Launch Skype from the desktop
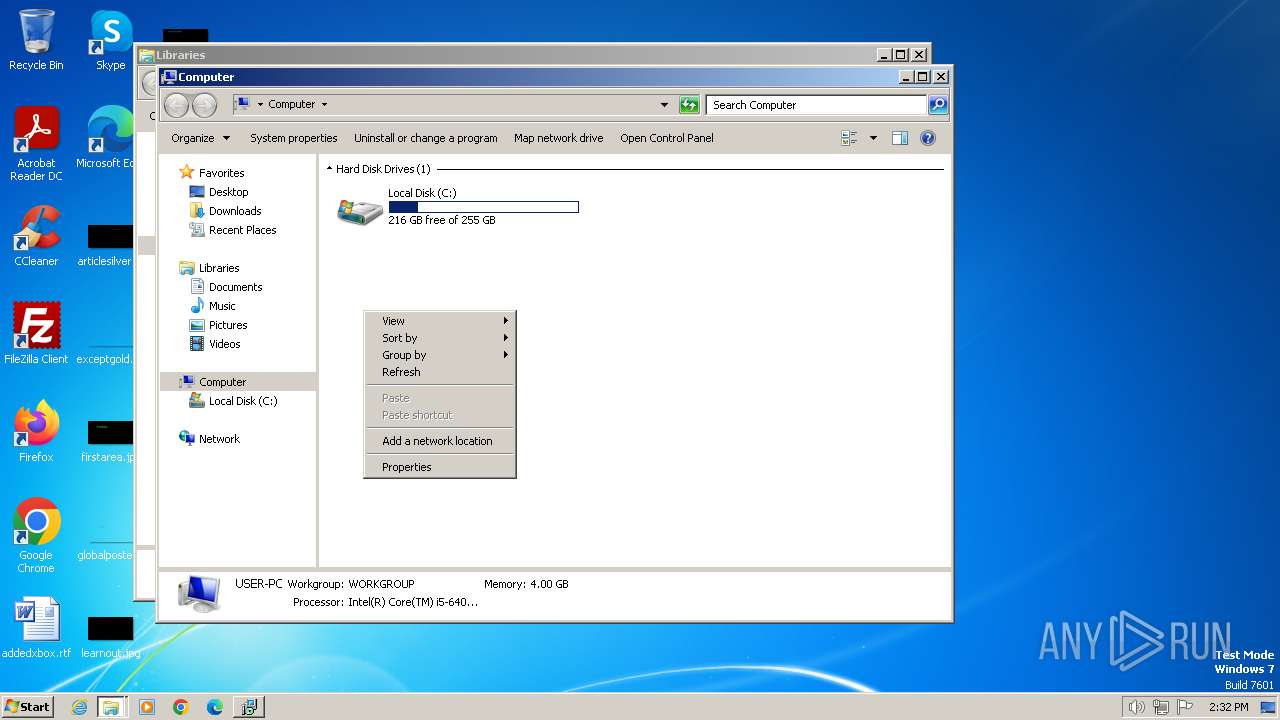The width and height of the screenshot is (1280, 720). click(110, 40)
